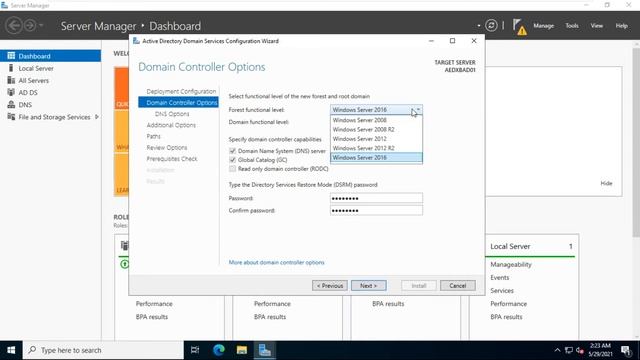Select the Local Server sidebar icon
640x360 pixels.
11,68
